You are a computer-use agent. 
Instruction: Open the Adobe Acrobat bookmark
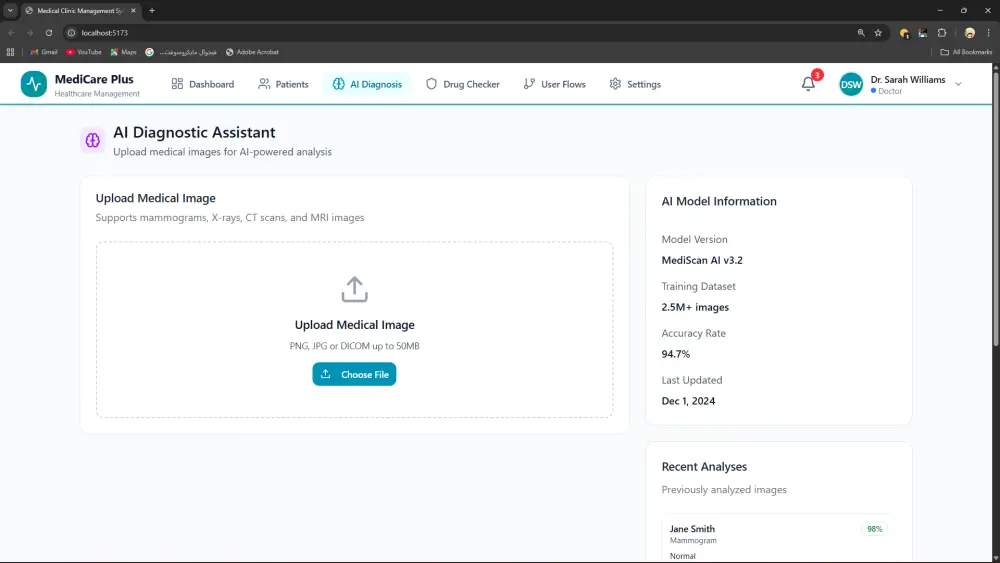[253, 52]
